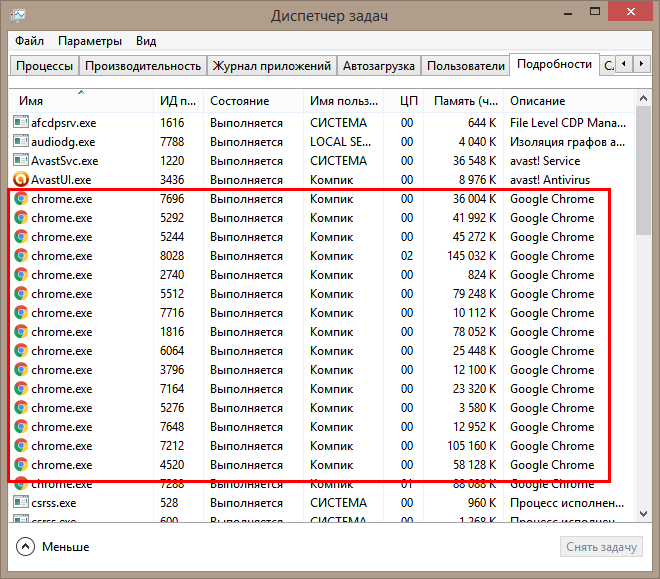Click Chrome icon for PID 8028
This screenshot has width=660, height=579.
point(21,255)
